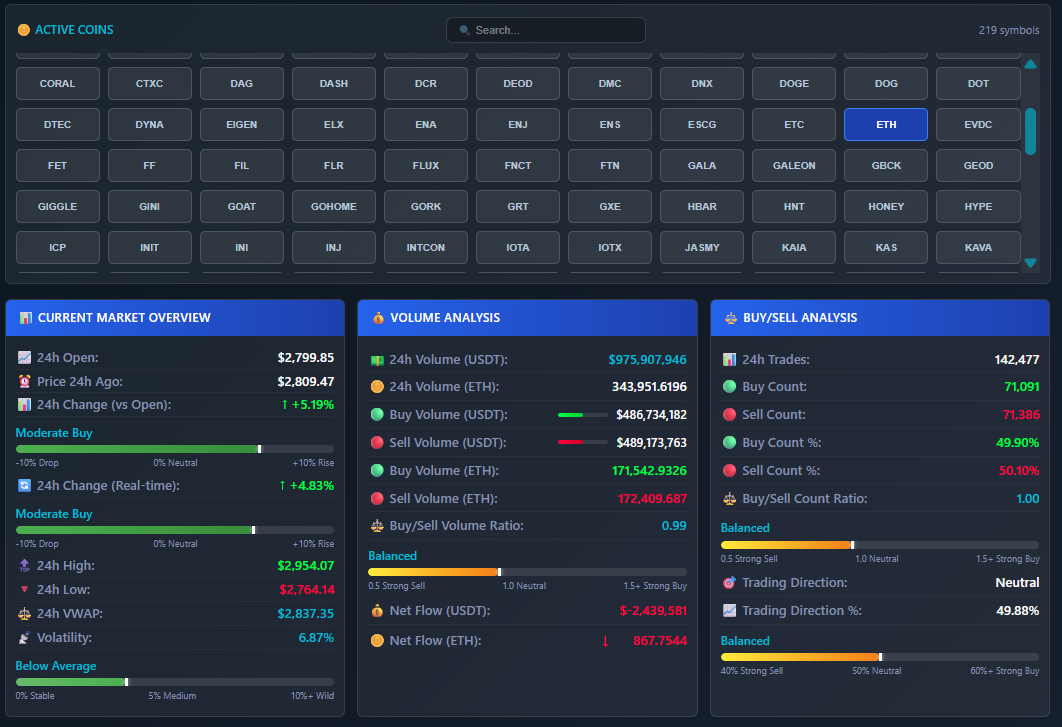
Task: Click the Moderate Buy sentiment bar under 24h Change
Action: pos(175,449)
